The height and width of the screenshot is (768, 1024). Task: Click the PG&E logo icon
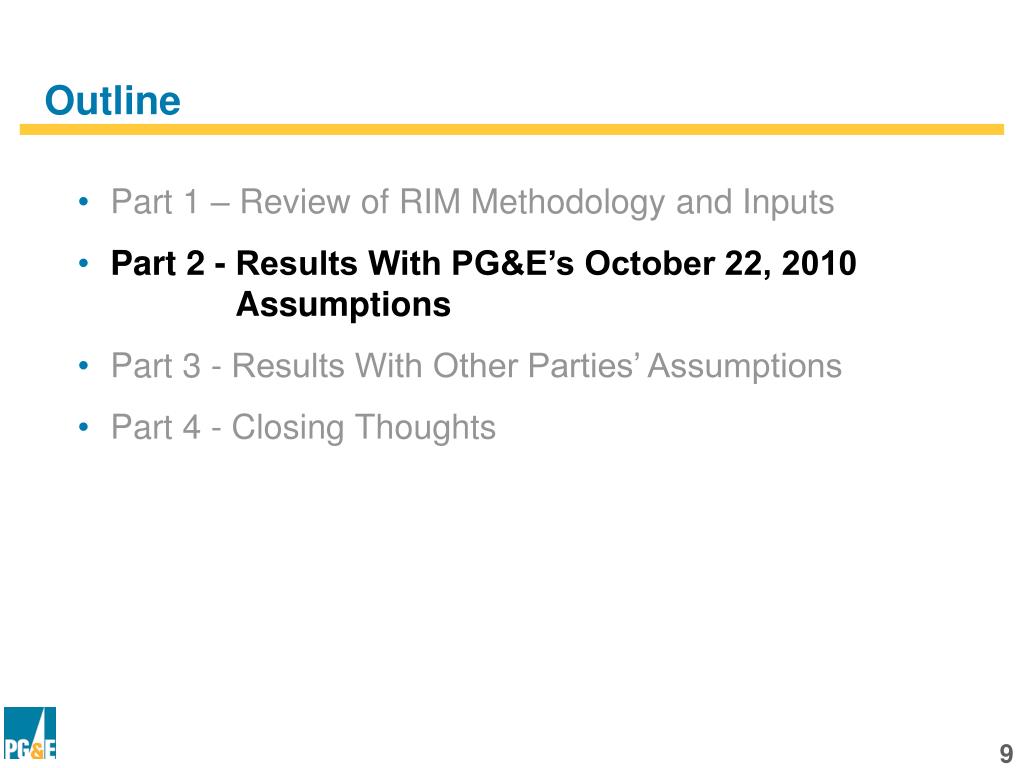(x=30, y=733)
